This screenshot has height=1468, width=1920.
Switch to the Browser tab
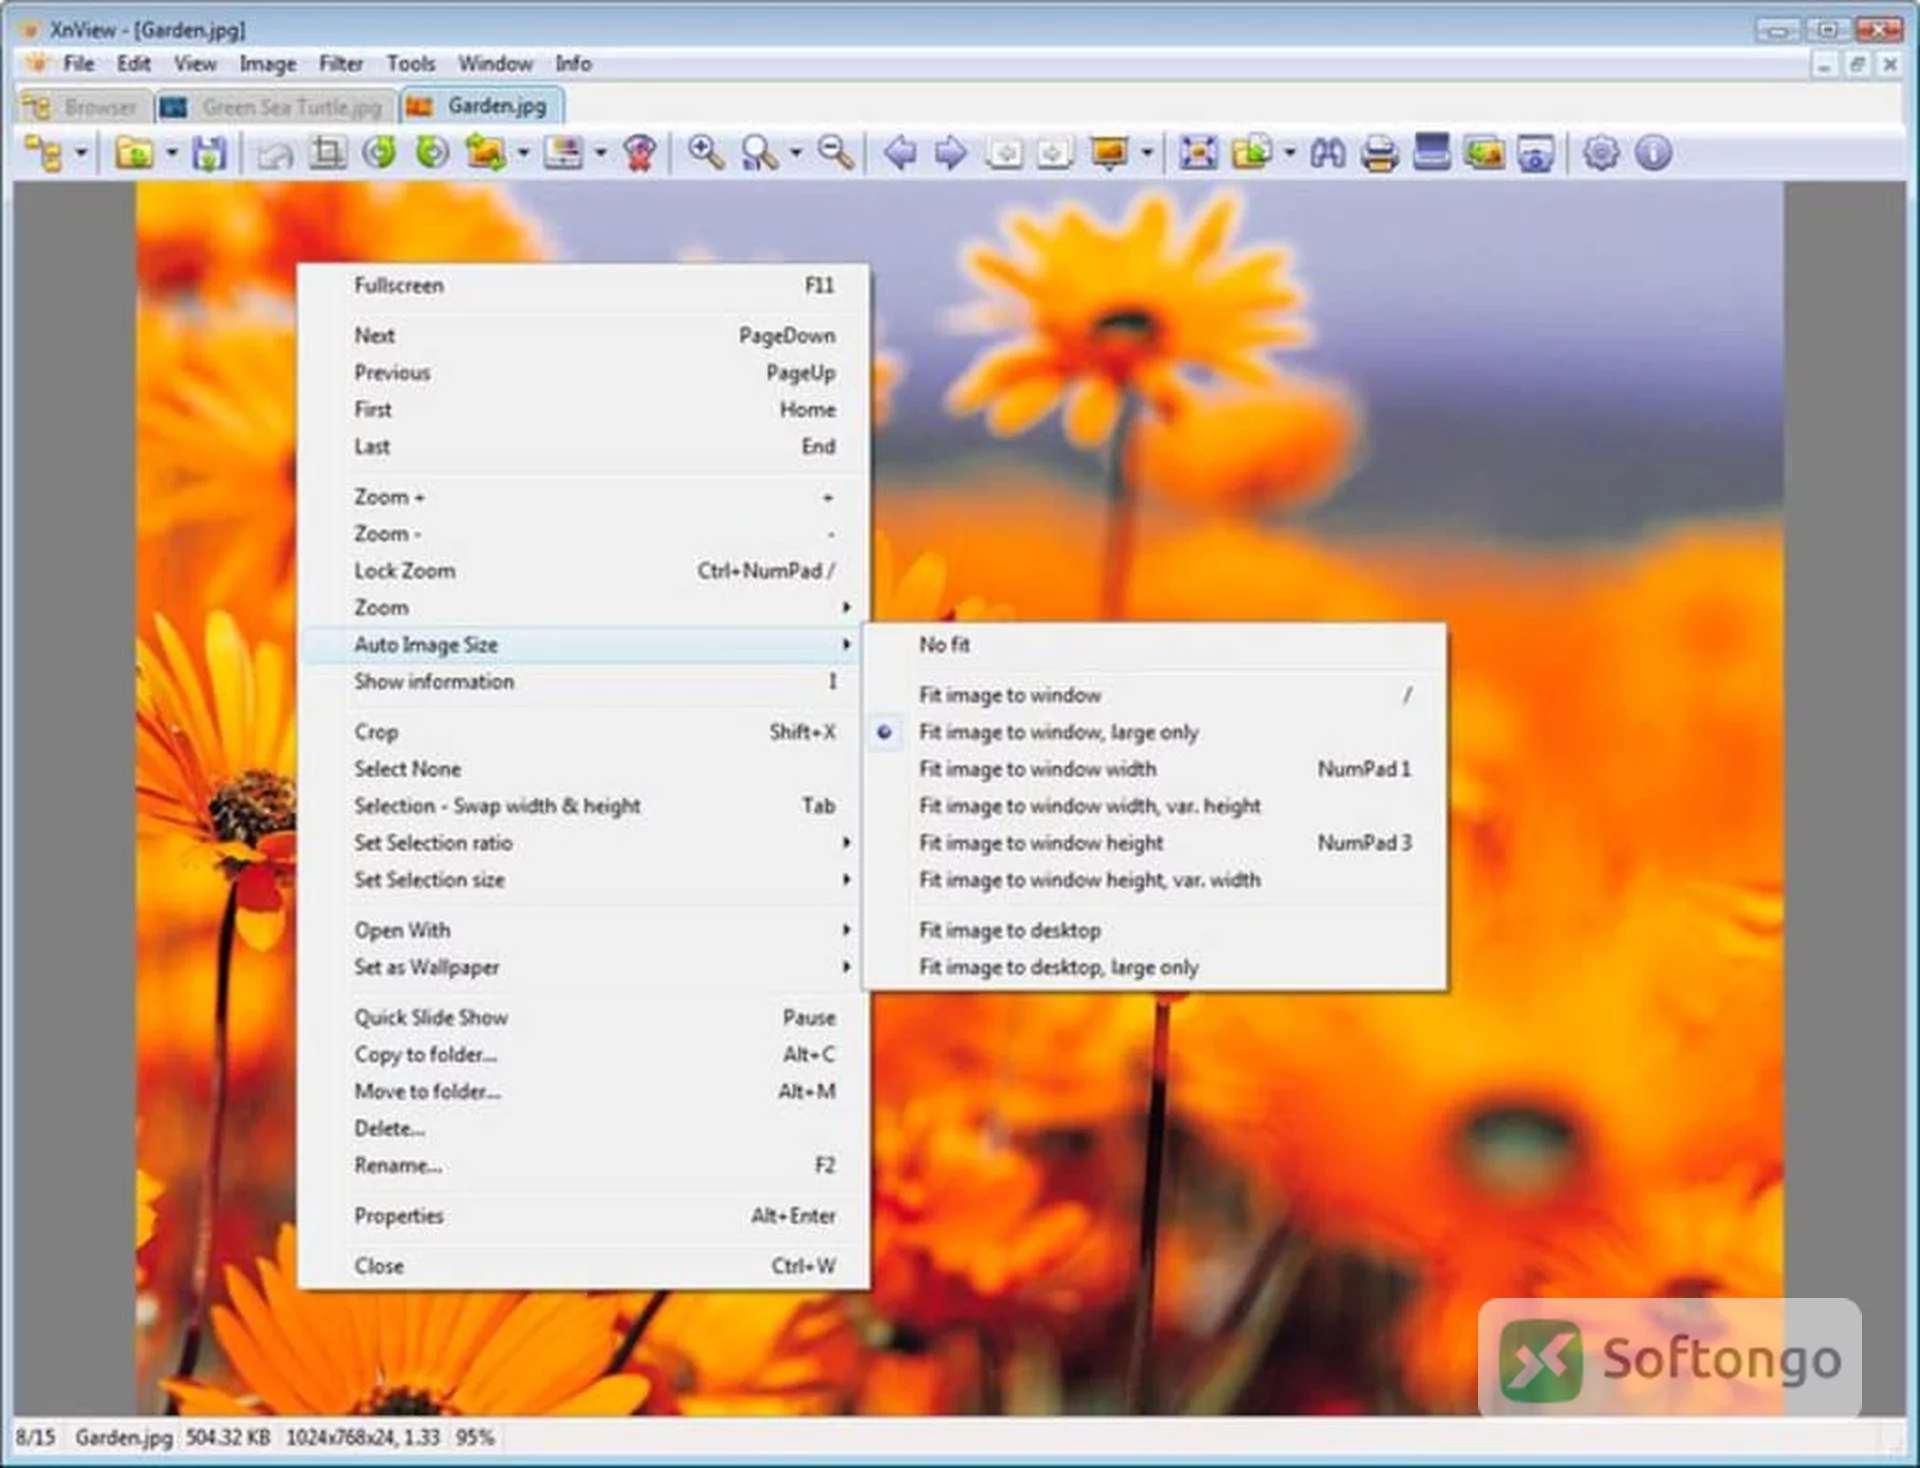tap(84, 107)
